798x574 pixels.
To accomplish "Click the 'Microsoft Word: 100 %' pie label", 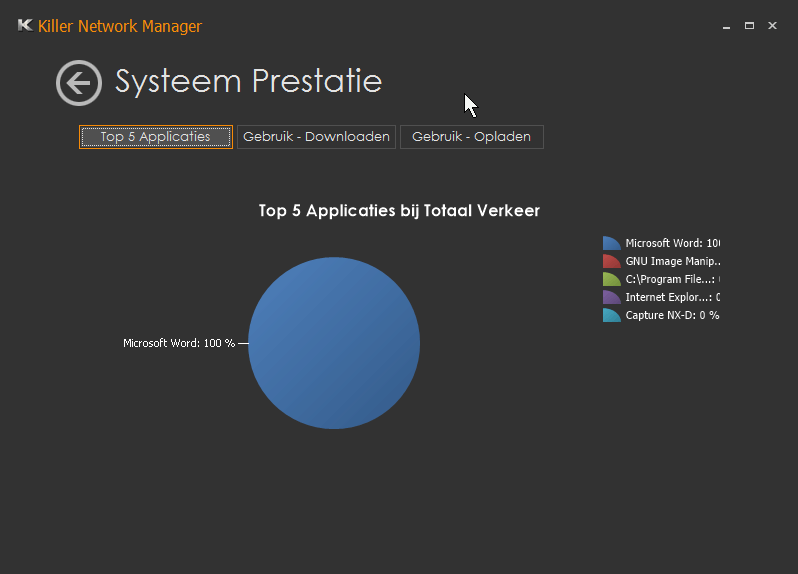I will (x=179, y=343).
